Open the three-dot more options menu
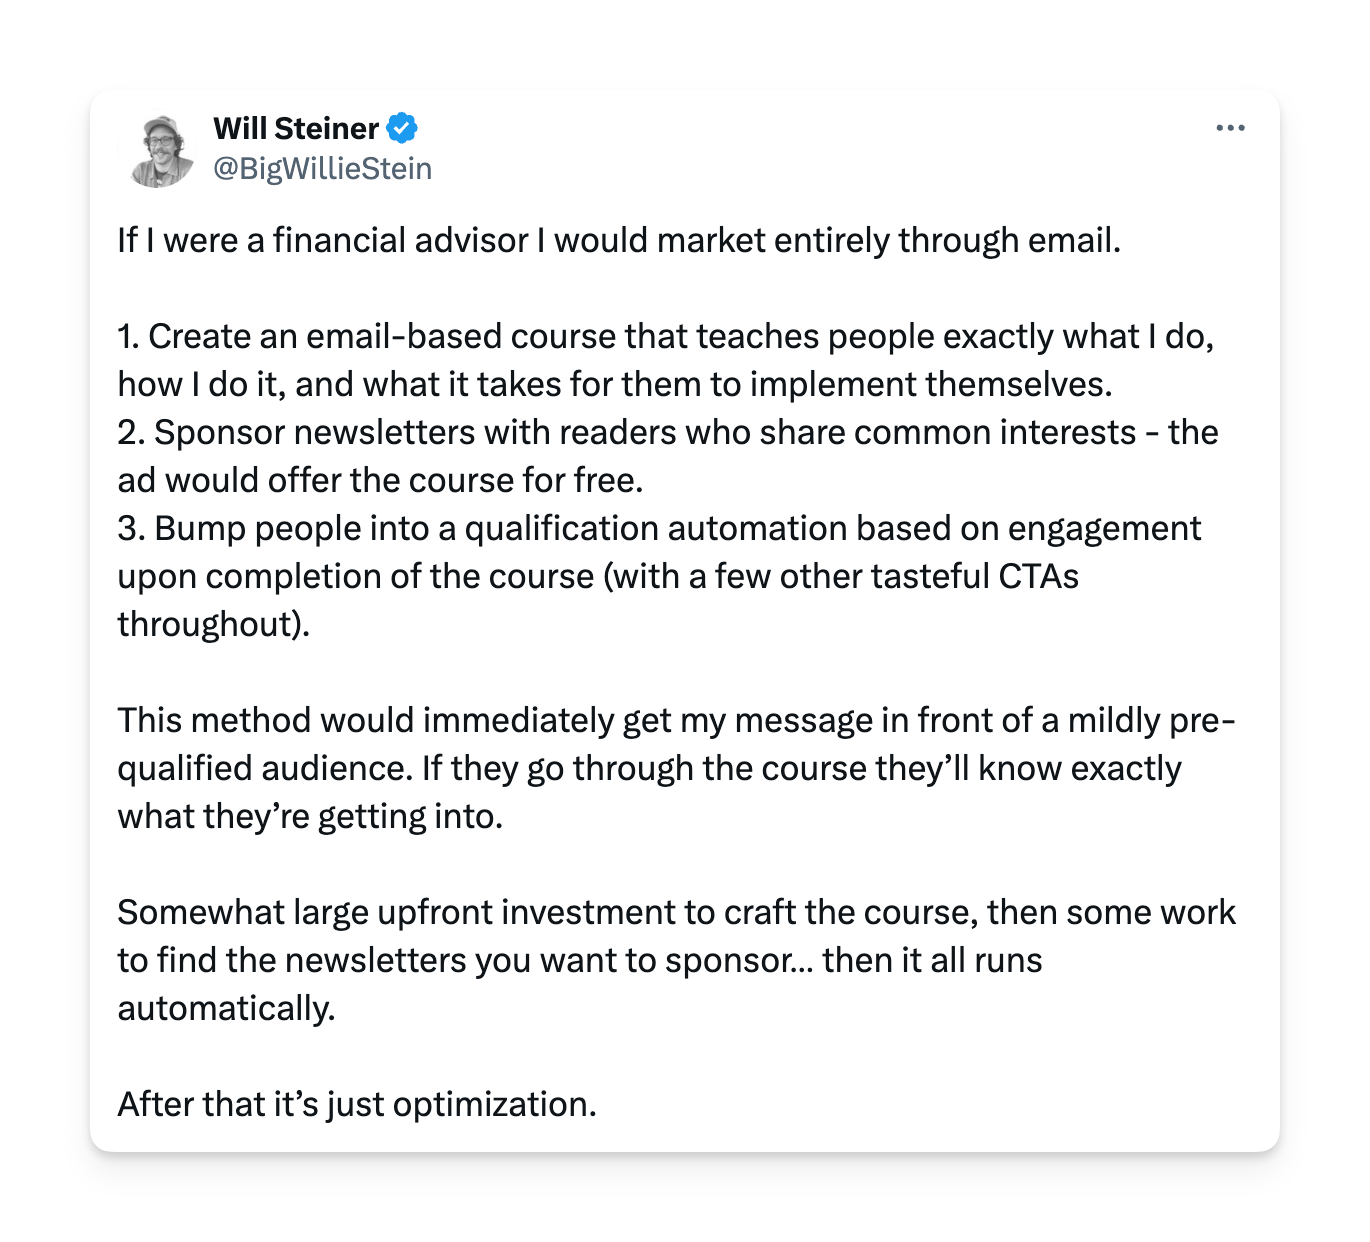 tap(1230, 128)
